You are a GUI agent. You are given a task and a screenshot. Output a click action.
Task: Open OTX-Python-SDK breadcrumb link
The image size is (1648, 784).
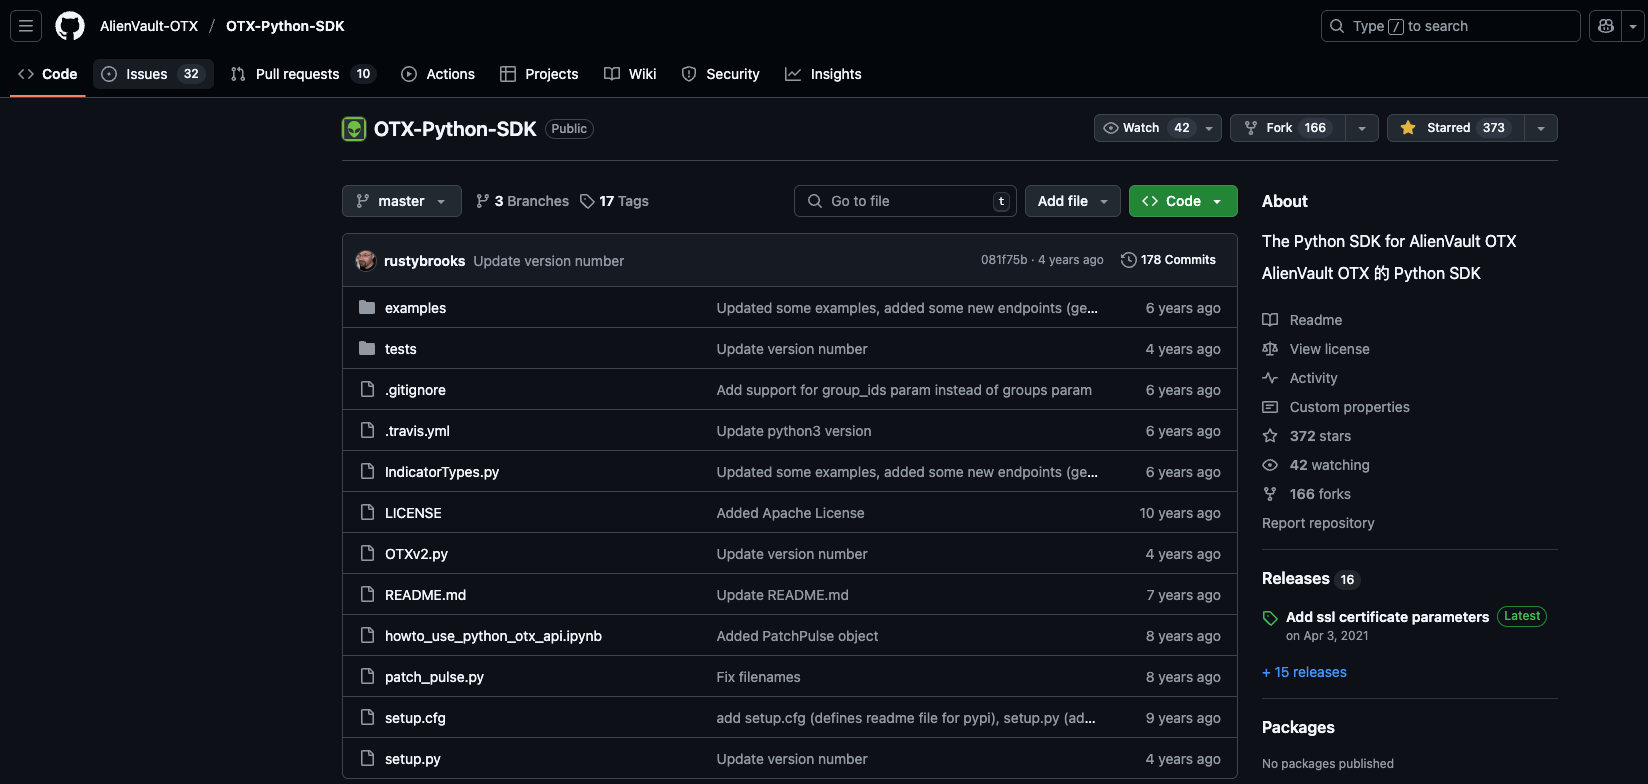point(285,26)
